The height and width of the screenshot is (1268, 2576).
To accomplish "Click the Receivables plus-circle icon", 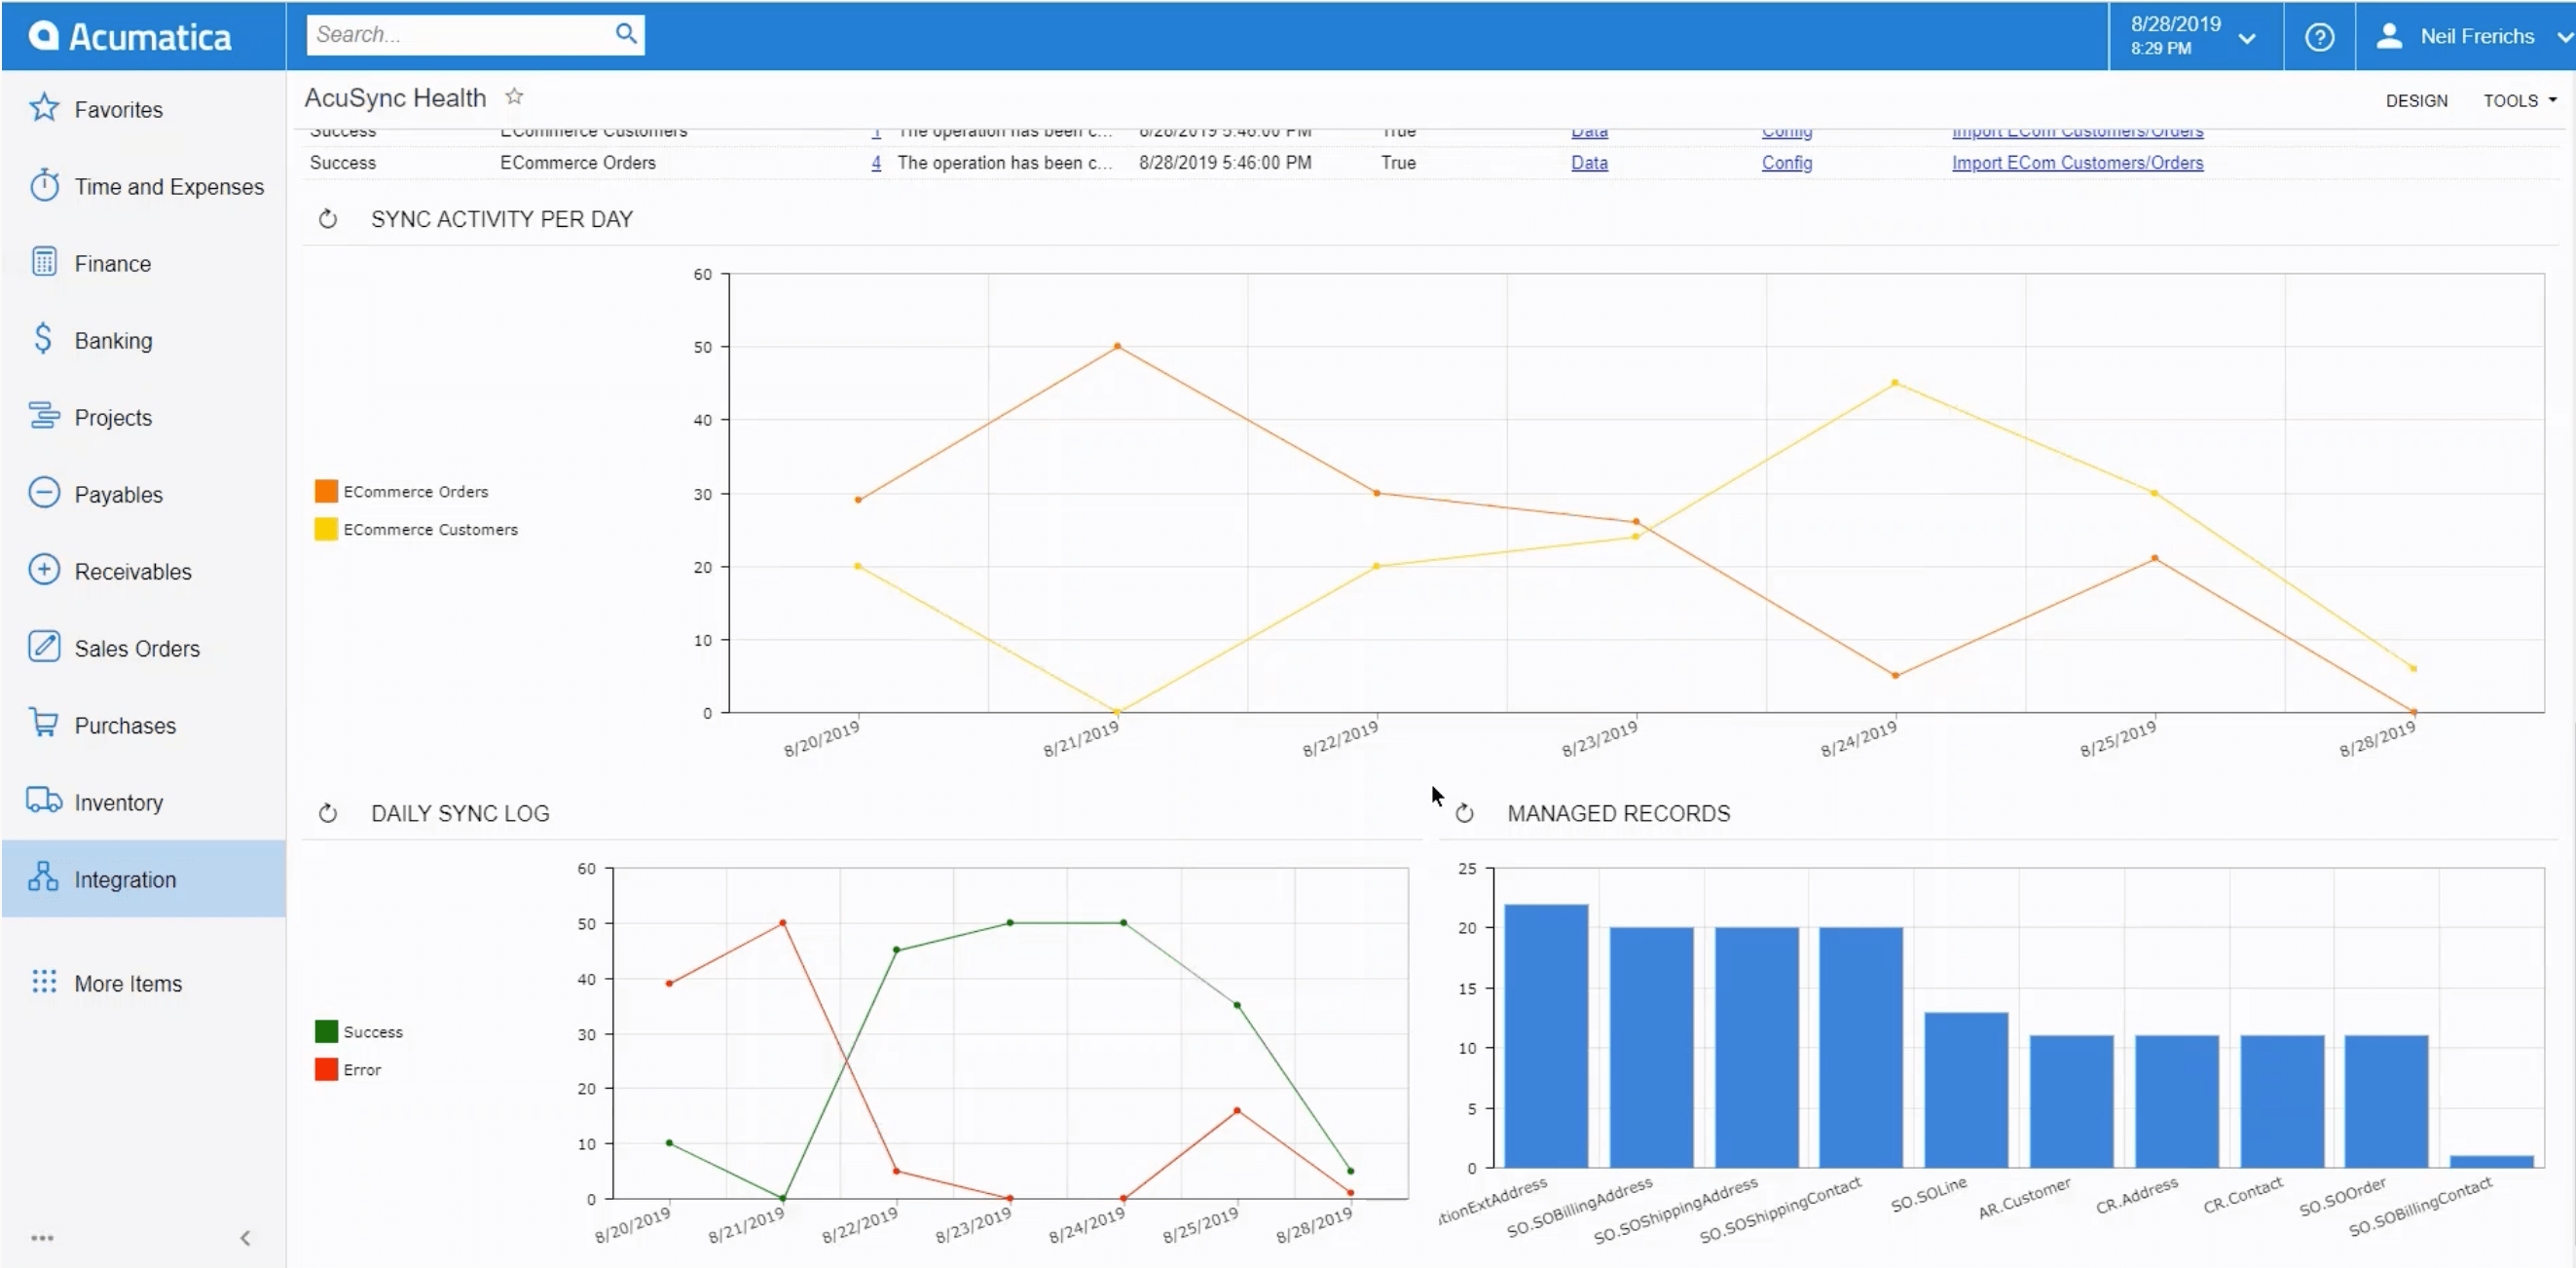I will point(44,570).
